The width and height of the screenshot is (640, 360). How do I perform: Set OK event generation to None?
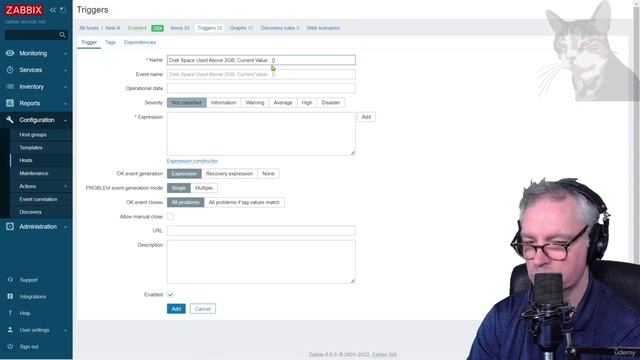click(268, 173)
